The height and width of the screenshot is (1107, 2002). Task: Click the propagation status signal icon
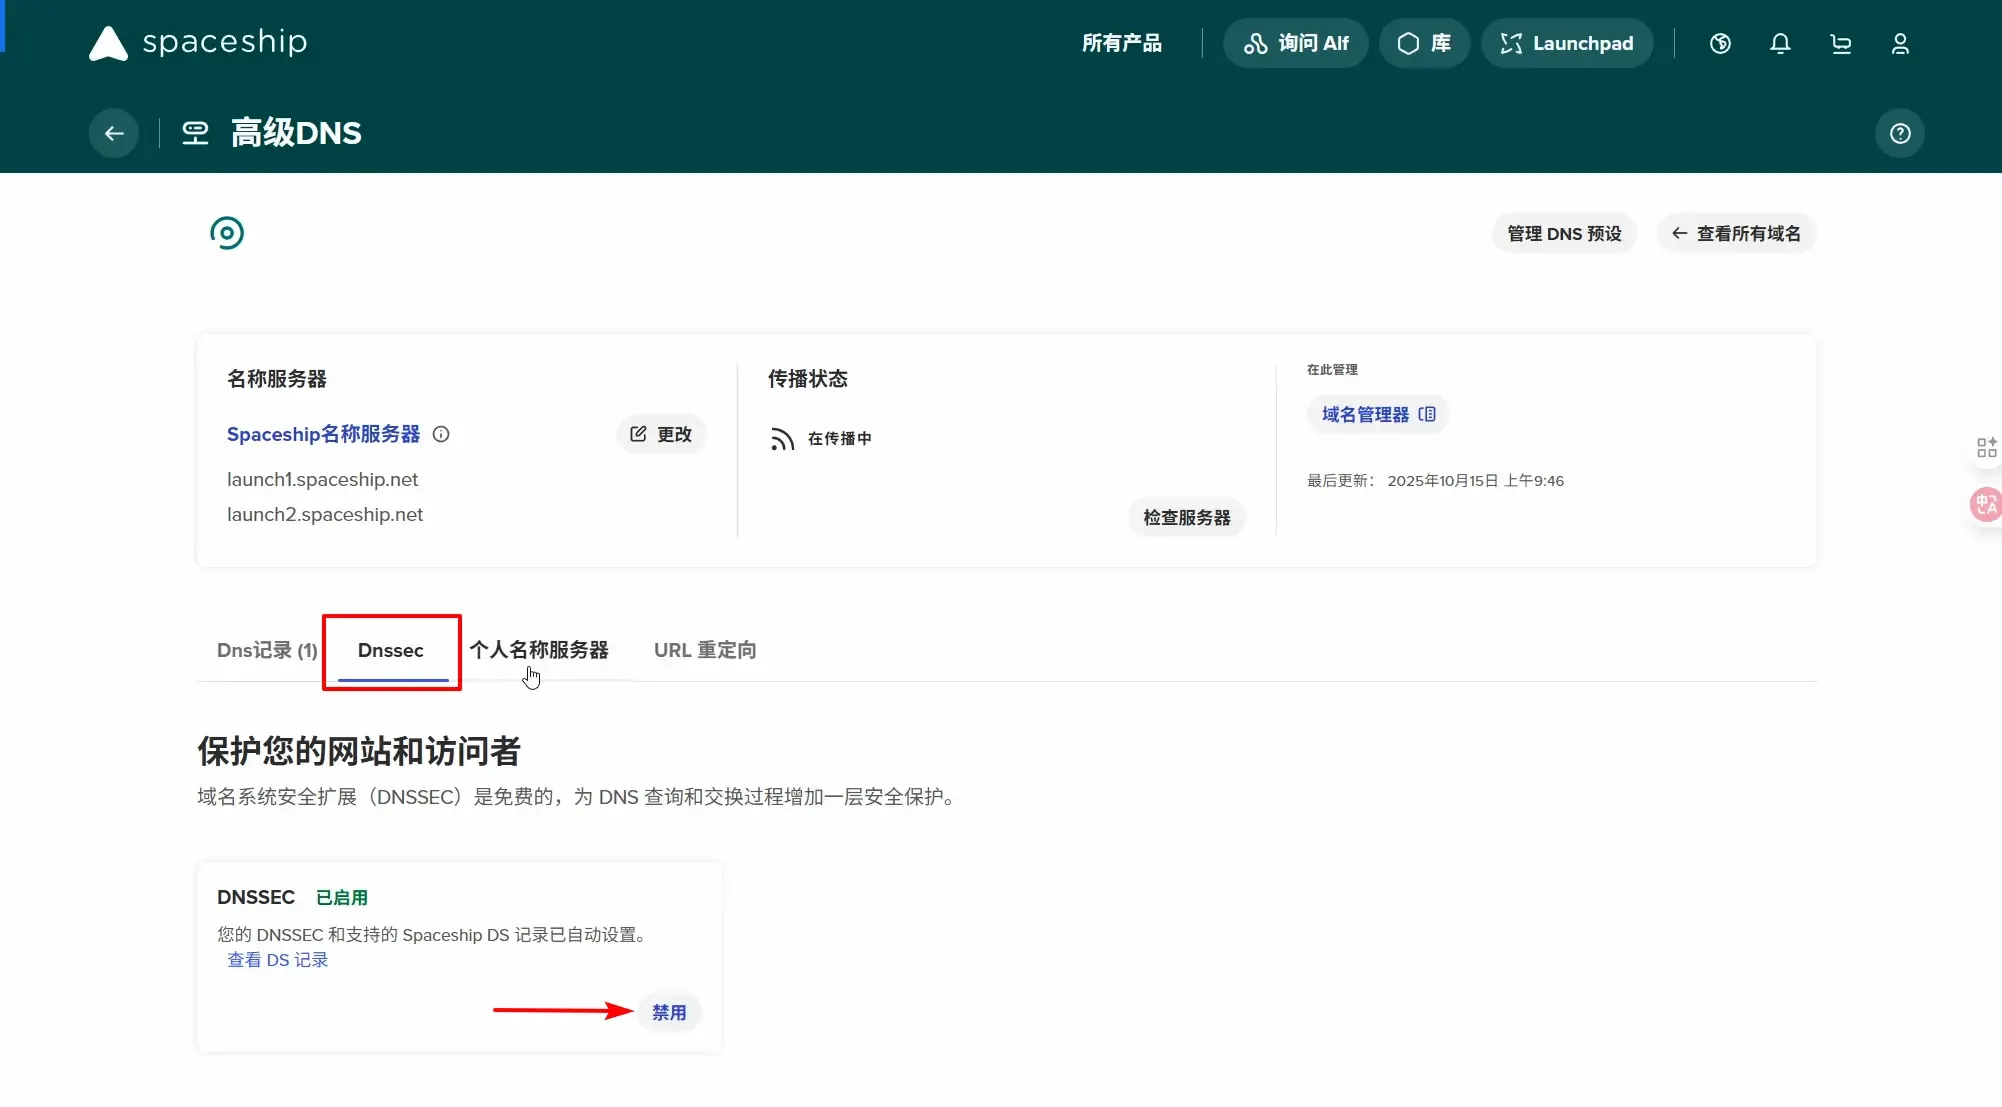pyautogui.click(x=782, y=439)
